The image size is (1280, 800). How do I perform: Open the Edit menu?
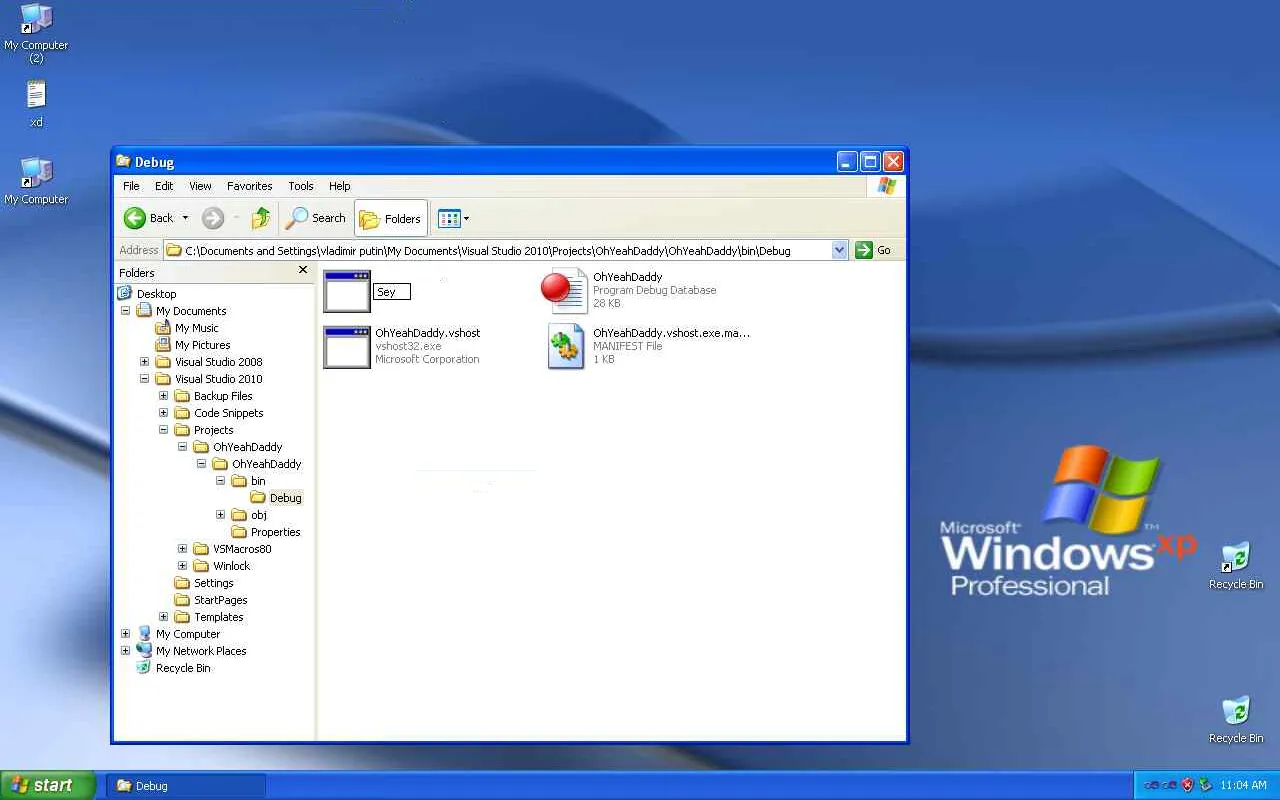[164, 186]
